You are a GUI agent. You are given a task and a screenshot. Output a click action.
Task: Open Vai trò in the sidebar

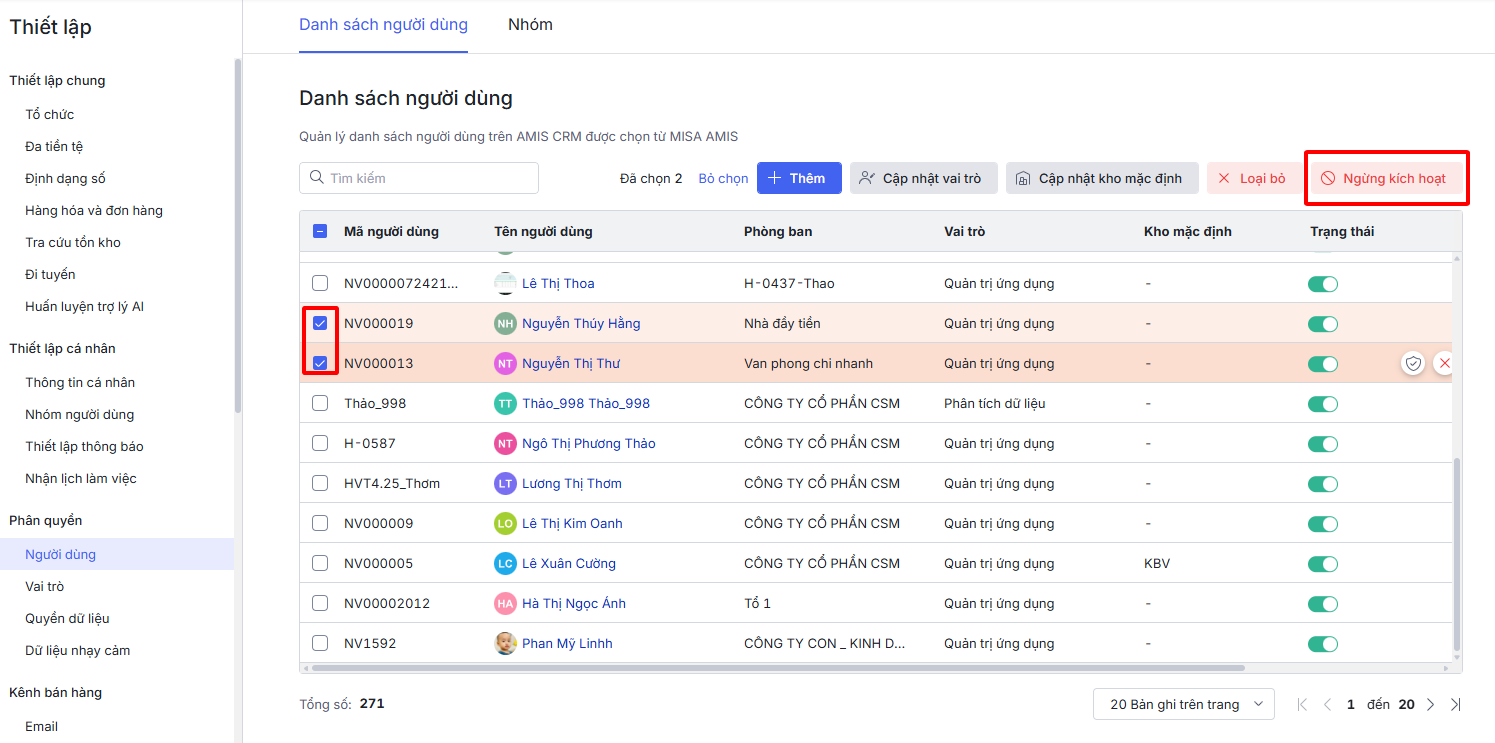pyautogui.click(x=45, y=586)
